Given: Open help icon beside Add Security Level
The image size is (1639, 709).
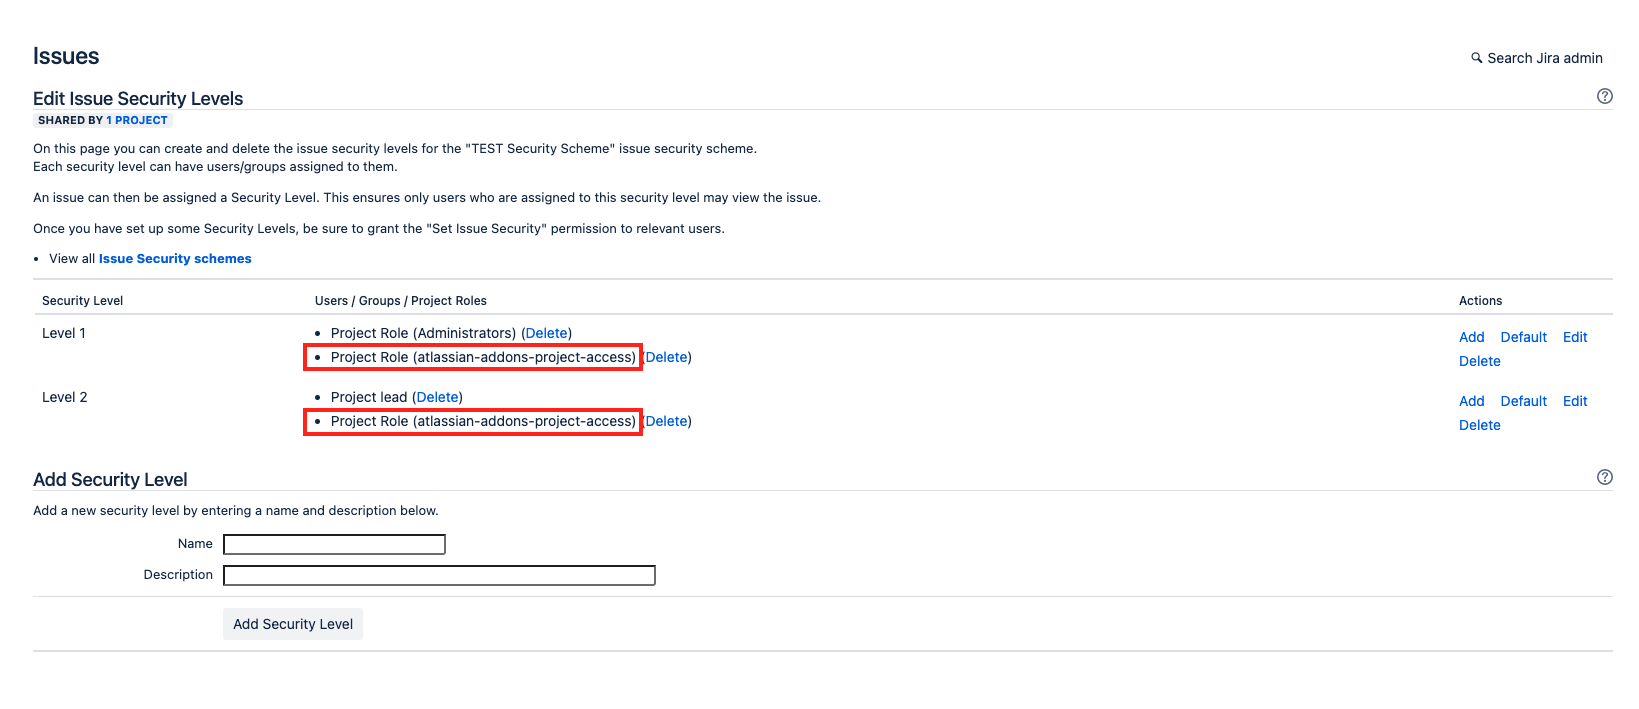Looking at the screenshot, I should click(x=1604, y=477).
